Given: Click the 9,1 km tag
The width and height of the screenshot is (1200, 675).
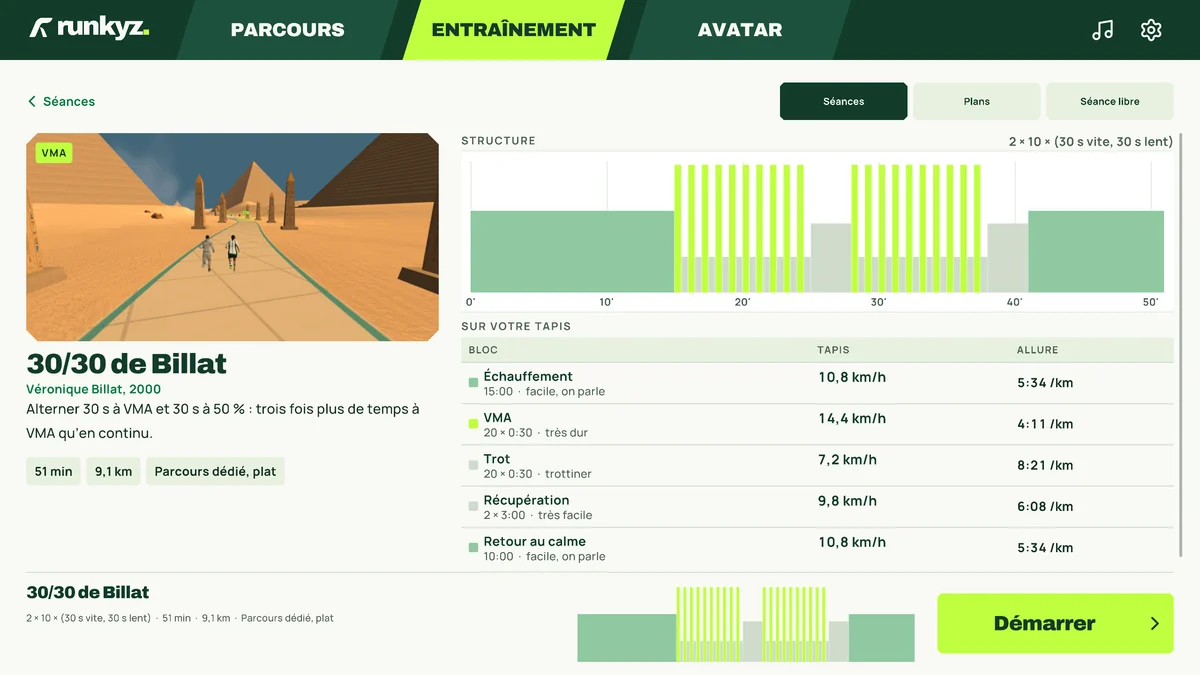Looking at the screenshot, I should tap(114, 471).
